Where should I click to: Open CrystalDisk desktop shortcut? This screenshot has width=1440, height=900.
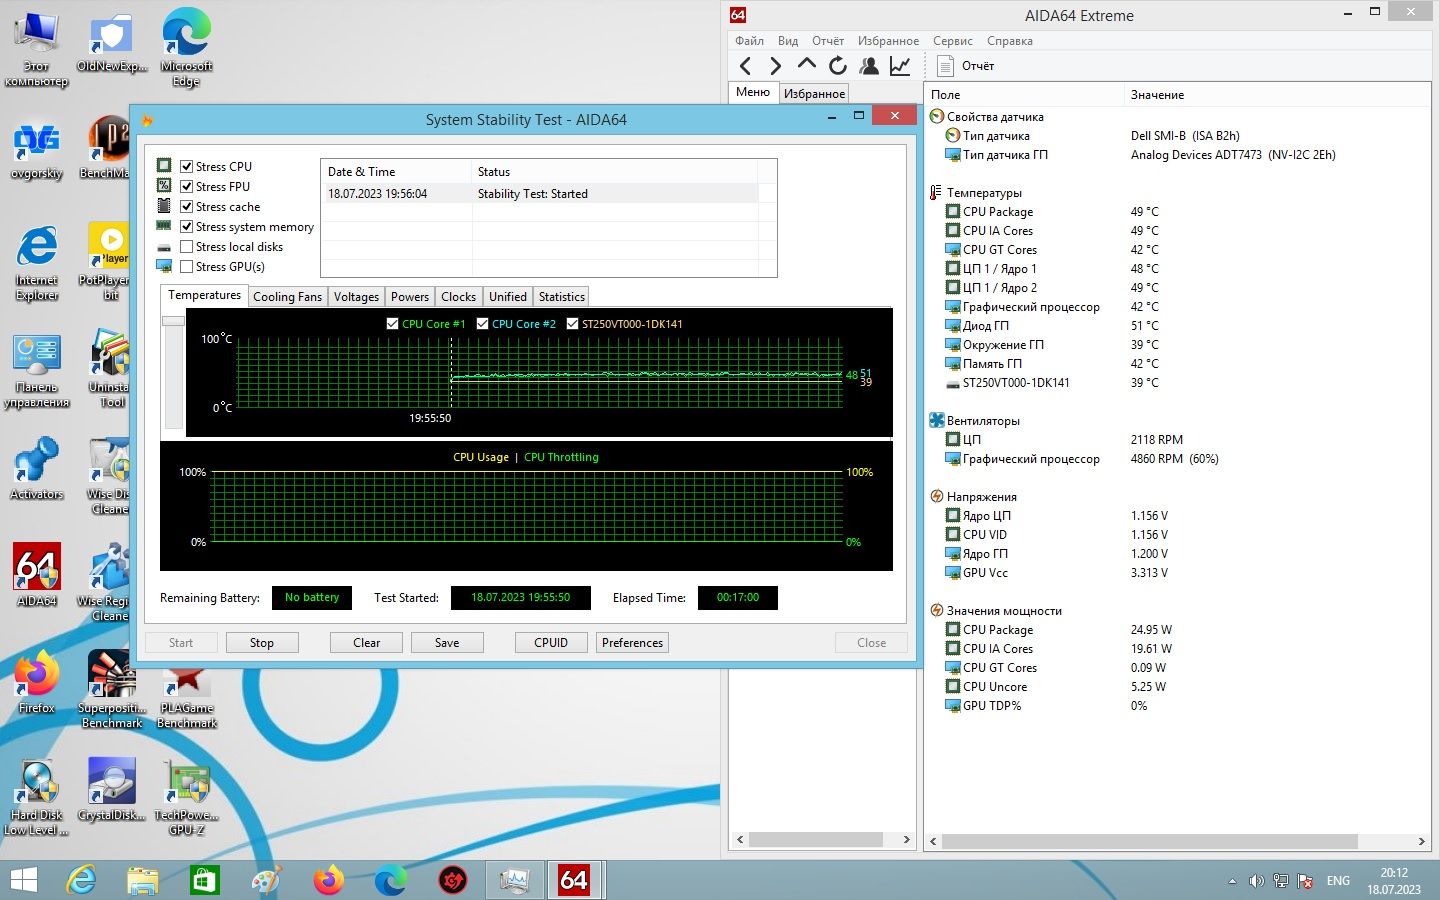(x=112, y=789)
